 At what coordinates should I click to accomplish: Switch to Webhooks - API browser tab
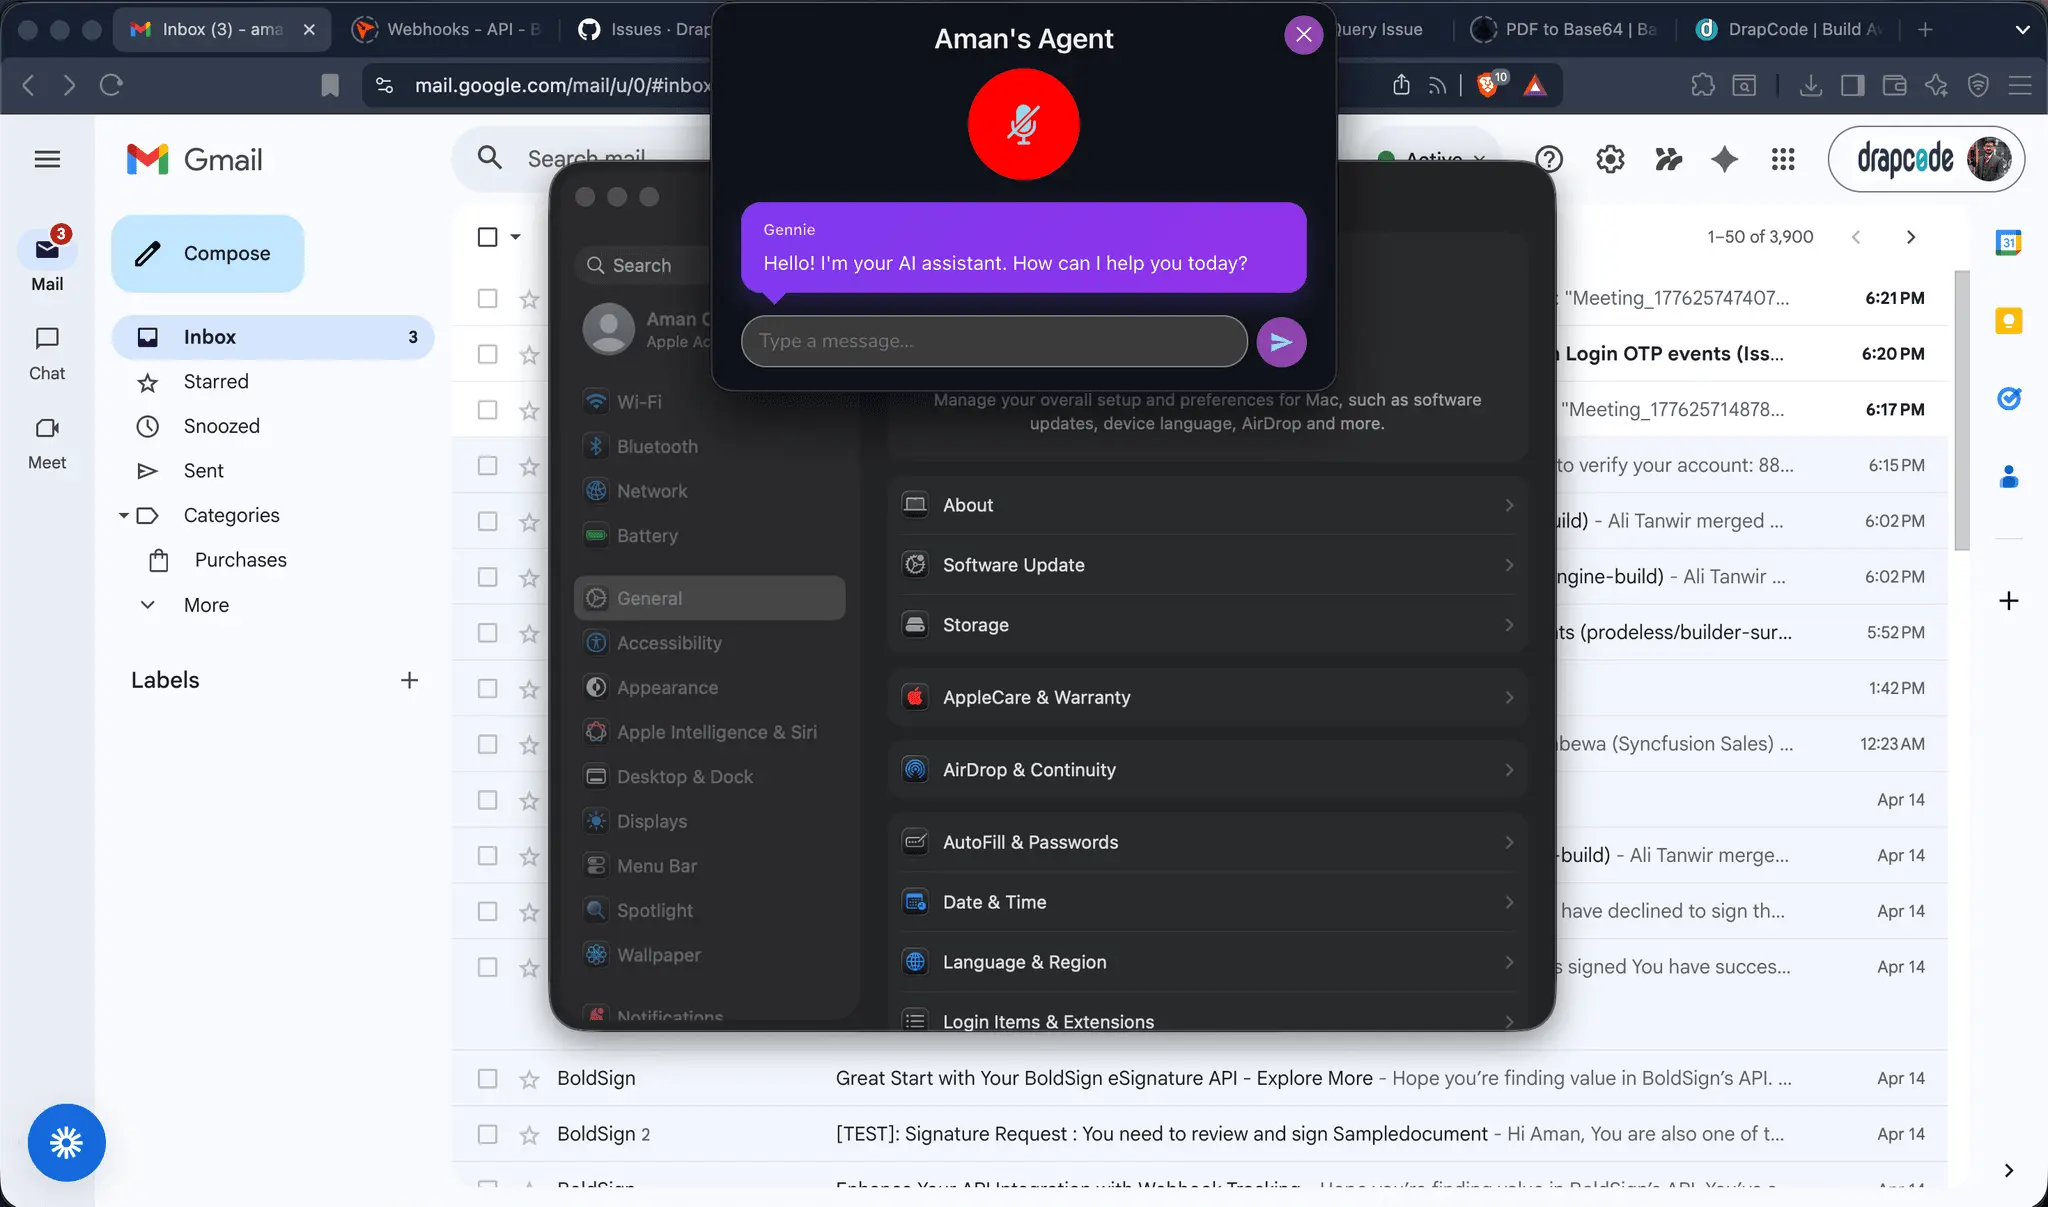pyautogui.click(x=448, y=29)
